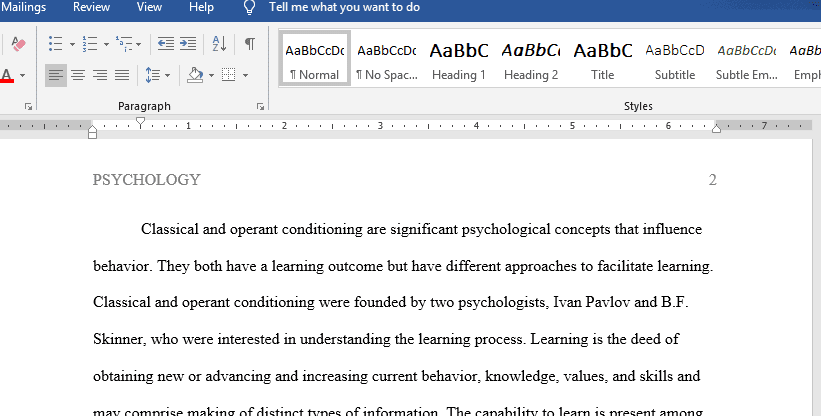The height and width of the screenshot is (416, 821).
Task: Open multilevel list dropdown arrow
Action: click(x=138, y=44)
